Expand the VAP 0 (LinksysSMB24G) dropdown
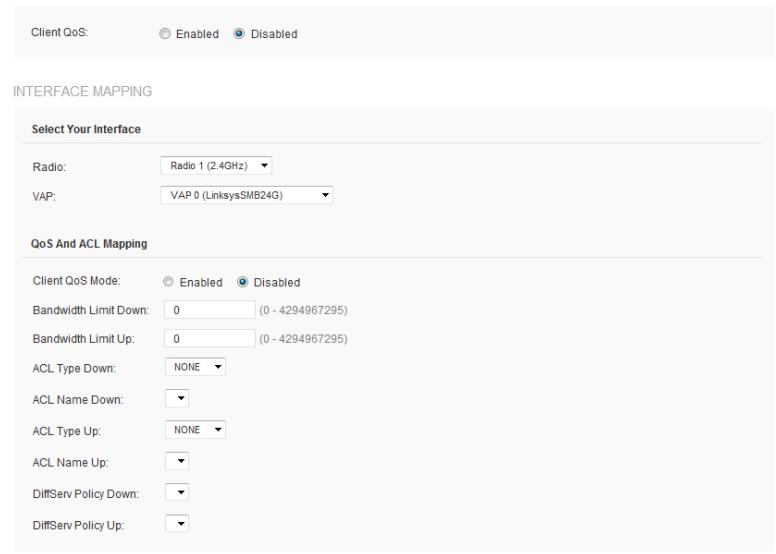 pos(246,195)
